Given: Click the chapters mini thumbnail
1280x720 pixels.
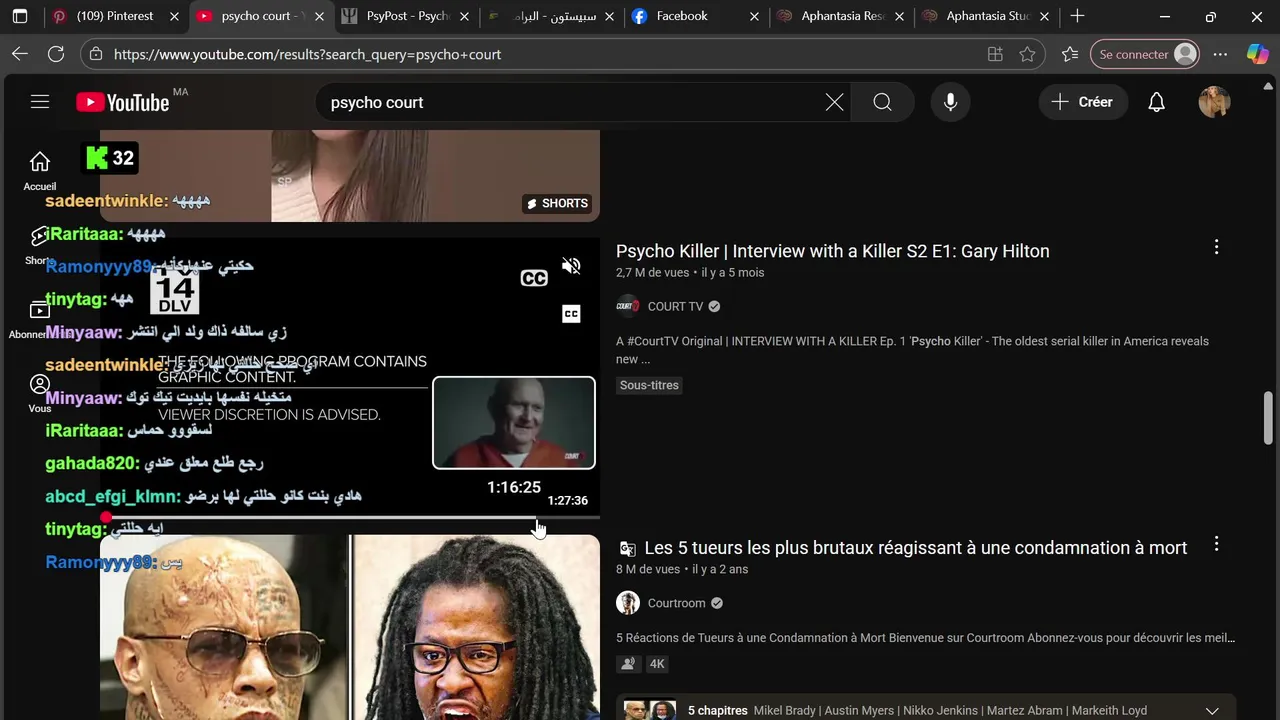Looking at the screenshot, I should point(650,711).
